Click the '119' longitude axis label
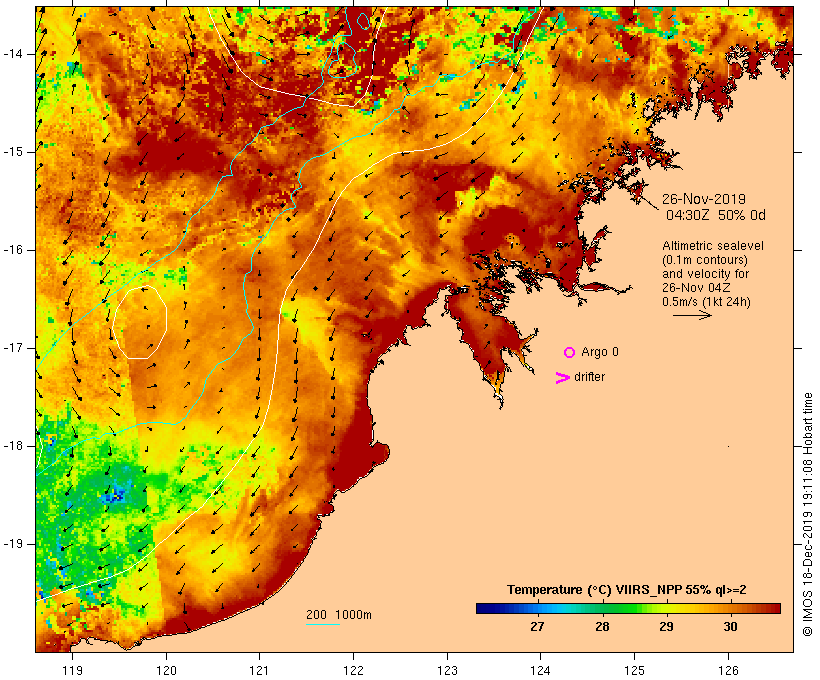This screenshot has width=820, height=680. point(72,670)
